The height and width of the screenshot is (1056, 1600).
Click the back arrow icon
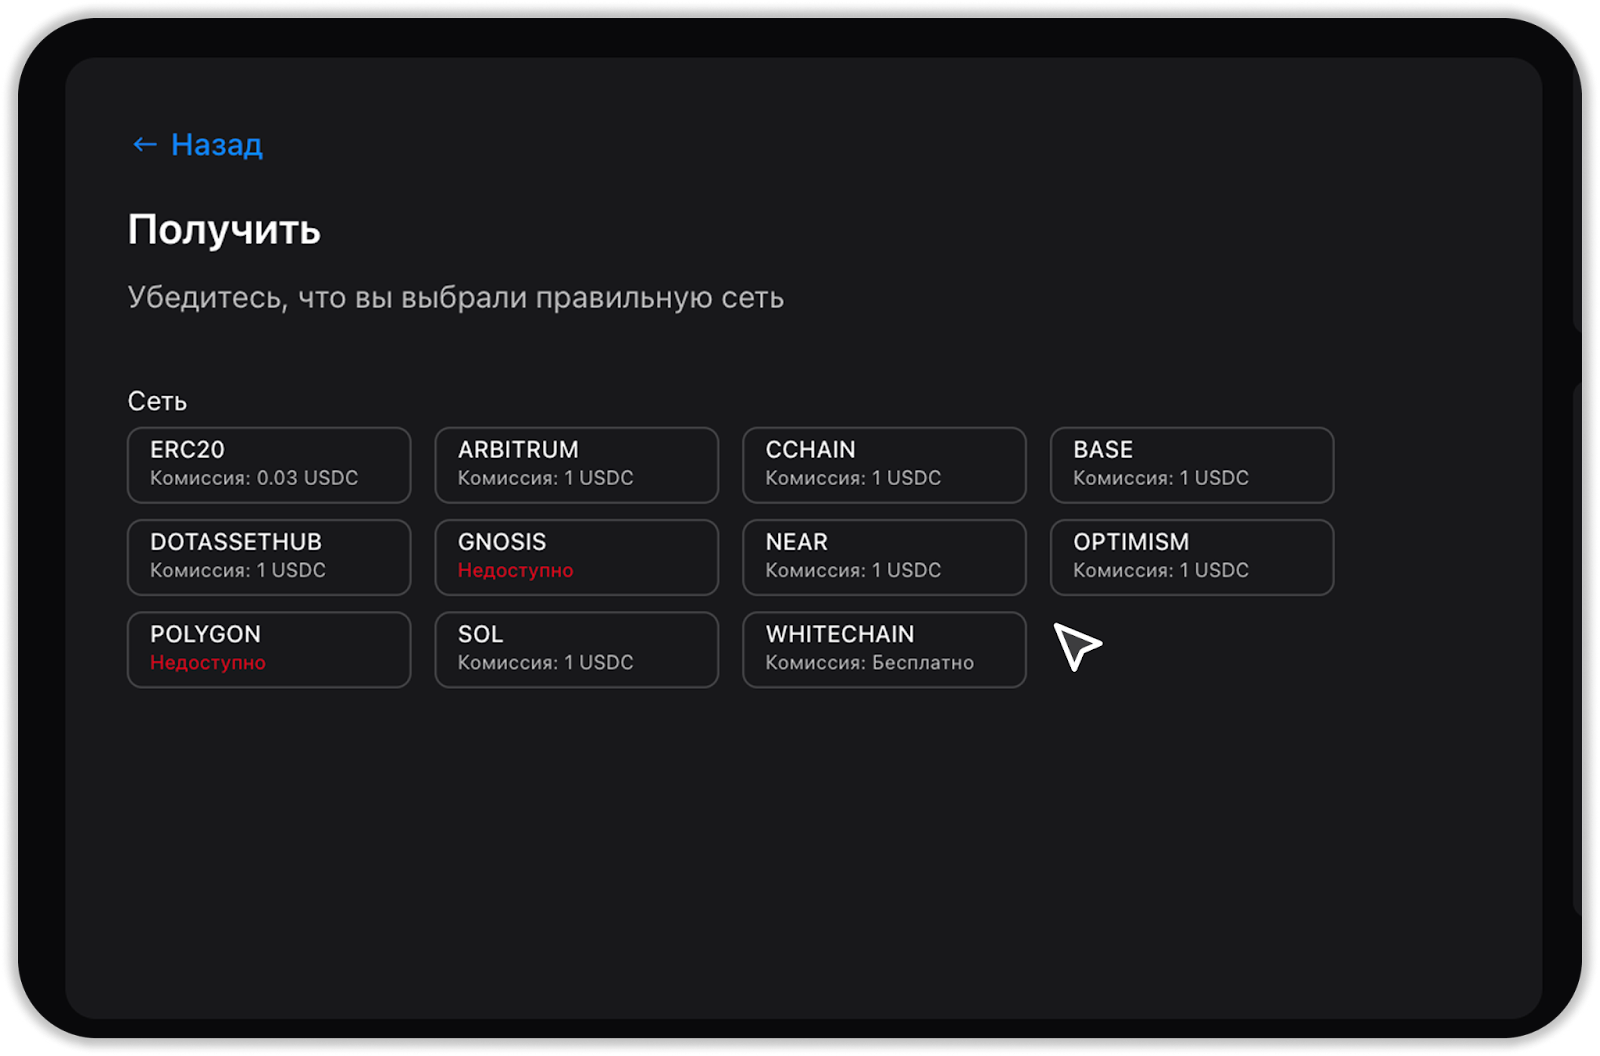tap(145, 145)
